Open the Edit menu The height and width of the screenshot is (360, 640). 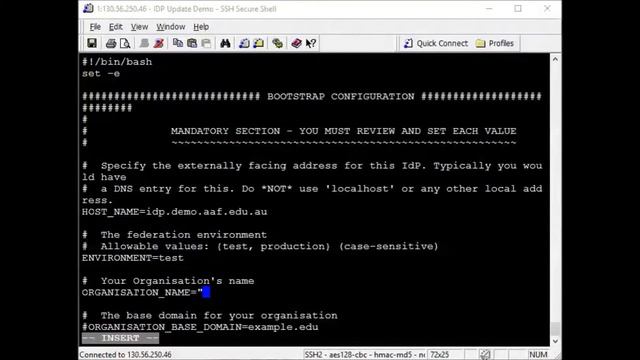pyautogui.click(x=116, y=27)
